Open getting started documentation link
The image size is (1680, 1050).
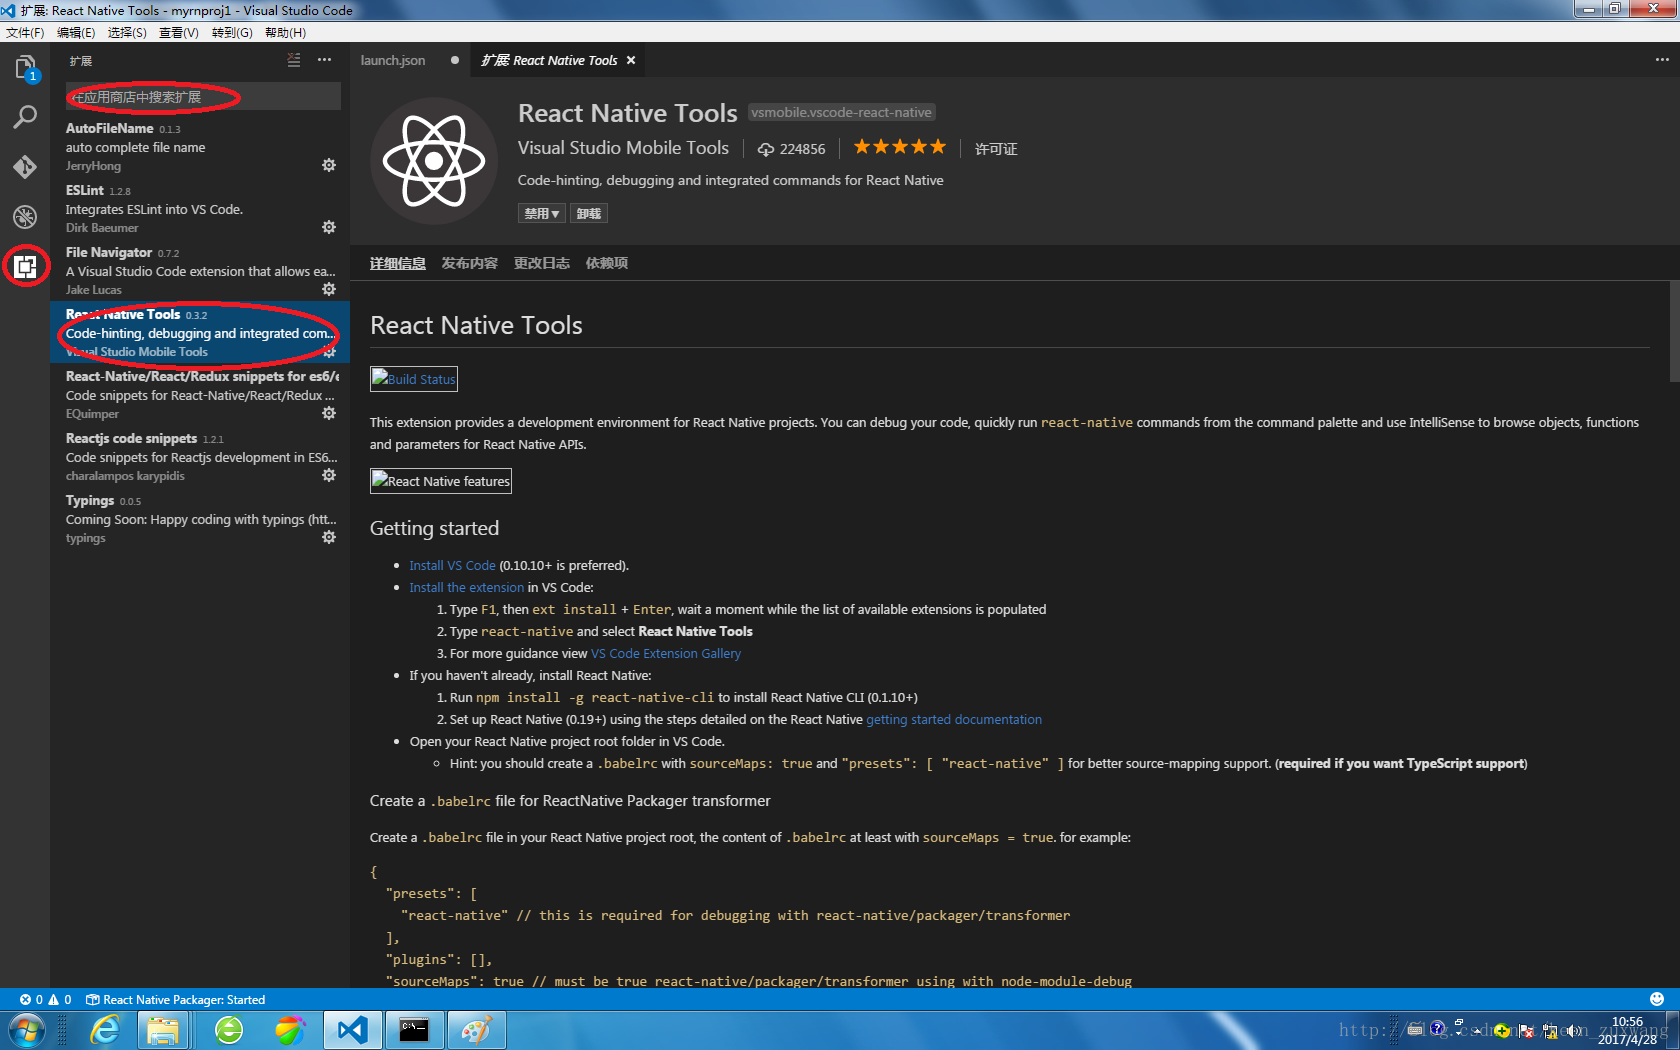tap(954, 719)
